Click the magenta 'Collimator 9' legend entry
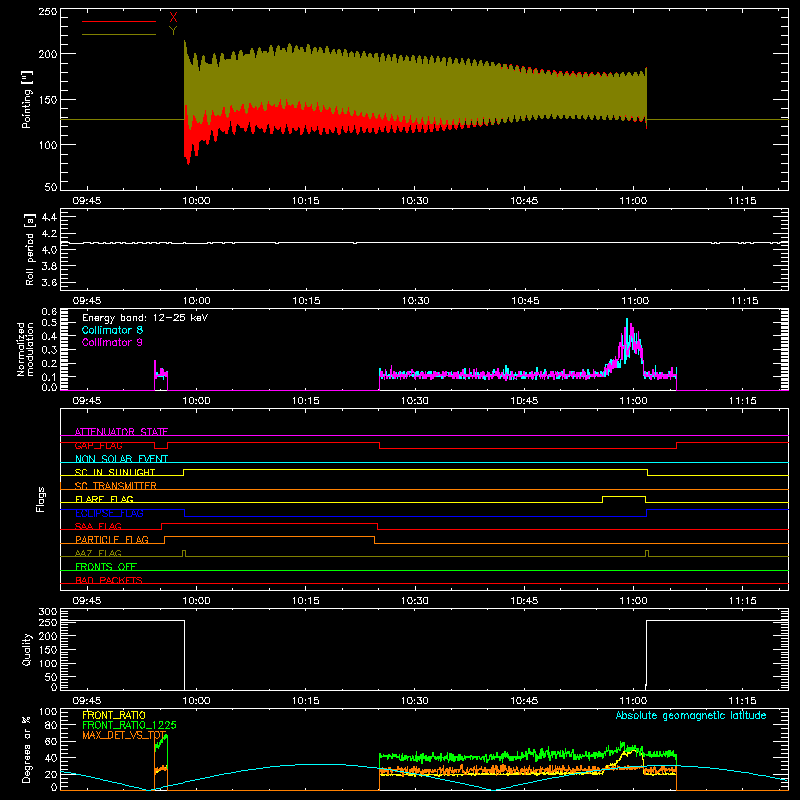The image size is (800, 800). click(x=112, y=342)
